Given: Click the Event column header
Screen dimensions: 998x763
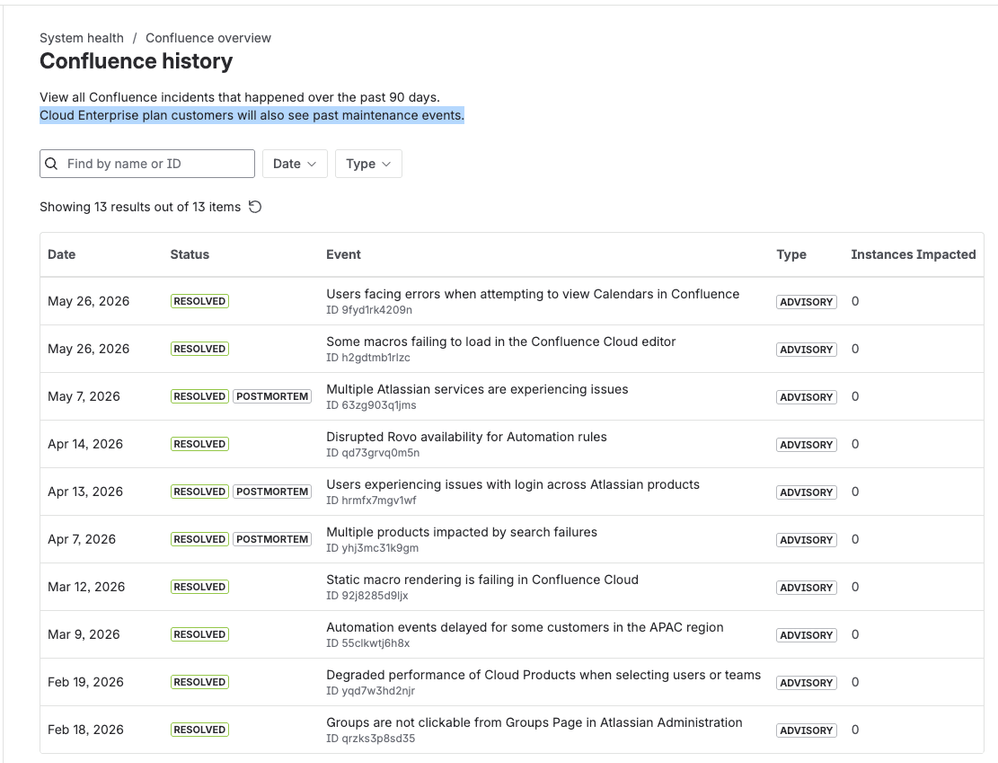Looking at the screenshot, I should pos(344,255).
